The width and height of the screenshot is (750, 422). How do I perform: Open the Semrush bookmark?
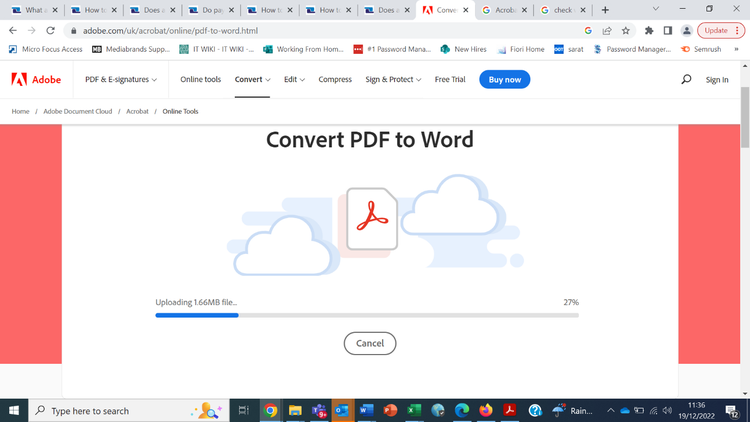pyautogui.click(x=701, y=49)
